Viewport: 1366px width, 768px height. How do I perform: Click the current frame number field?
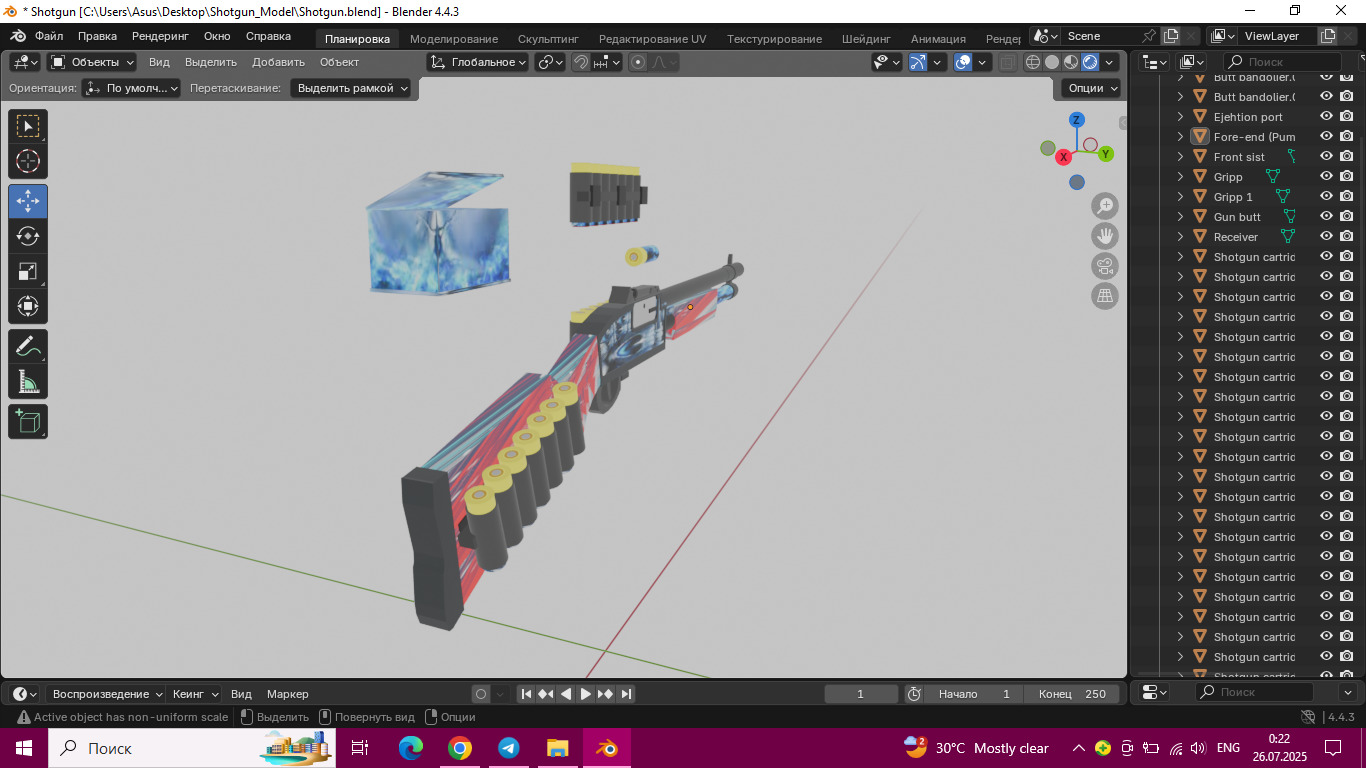pyautogui.click(x=861, y=694)
